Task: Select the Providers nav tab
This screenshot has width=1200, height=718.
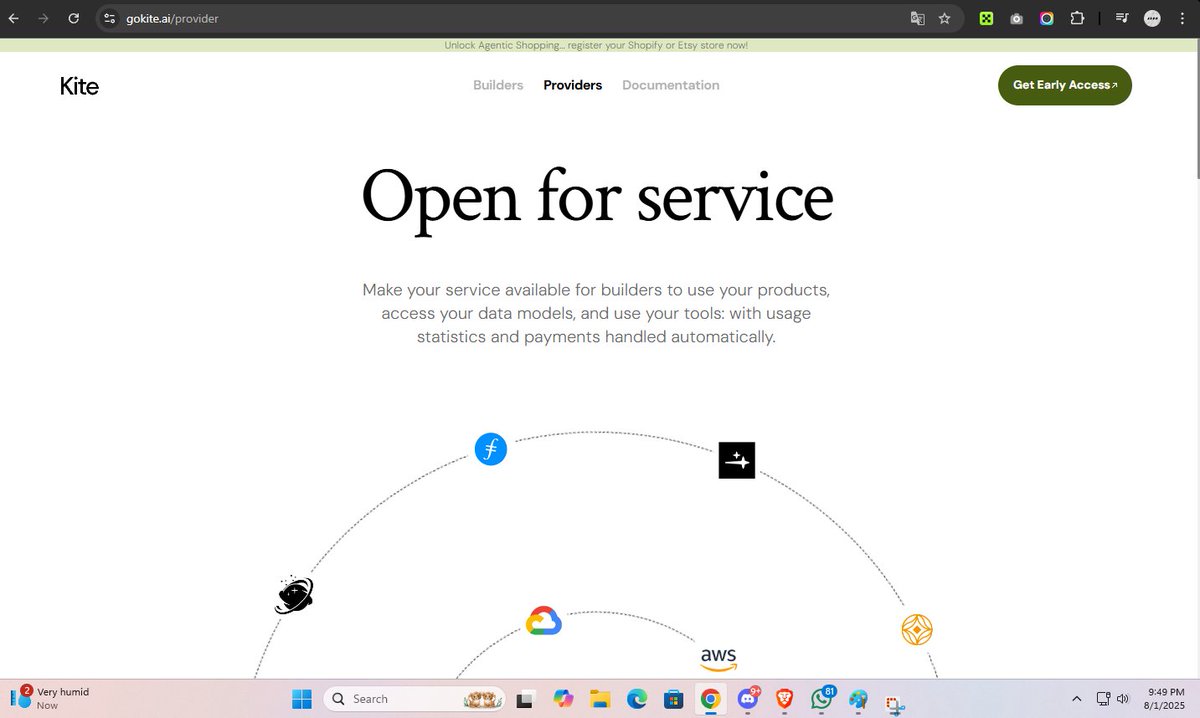Action: tap(573, 85)
